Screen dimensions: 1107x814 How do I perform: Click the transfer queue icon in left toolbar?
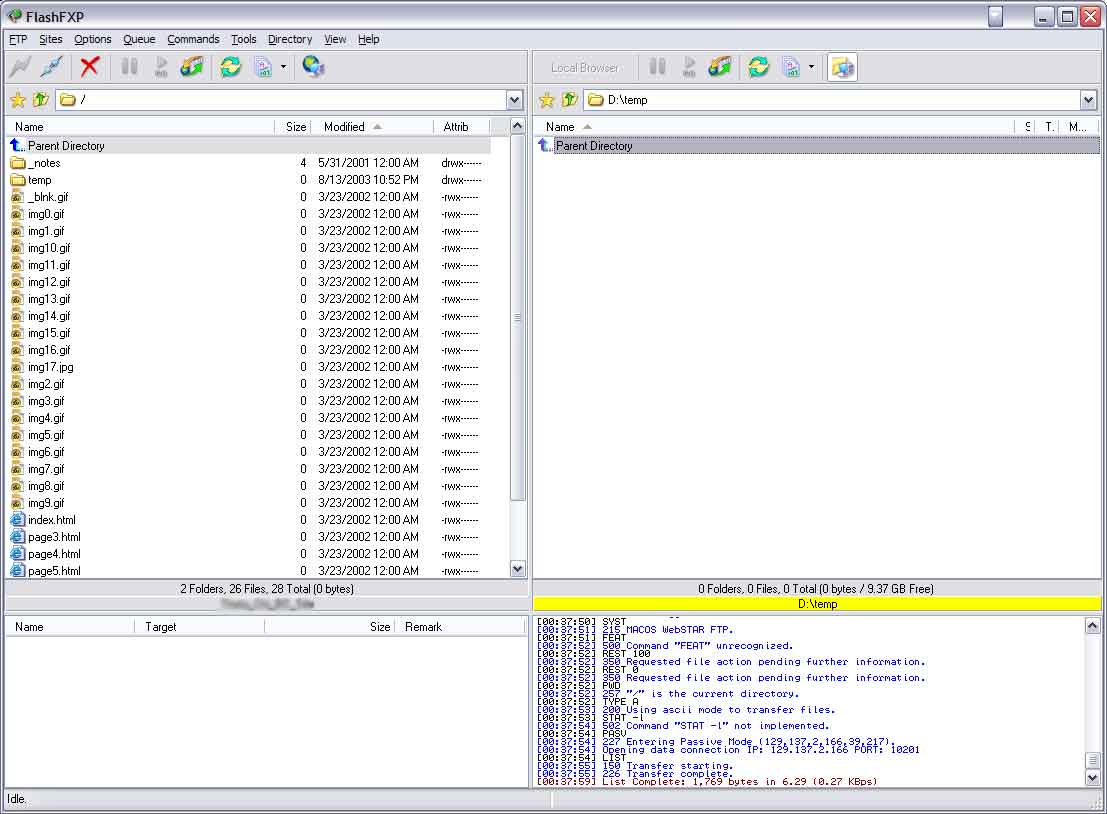point(192,67)
